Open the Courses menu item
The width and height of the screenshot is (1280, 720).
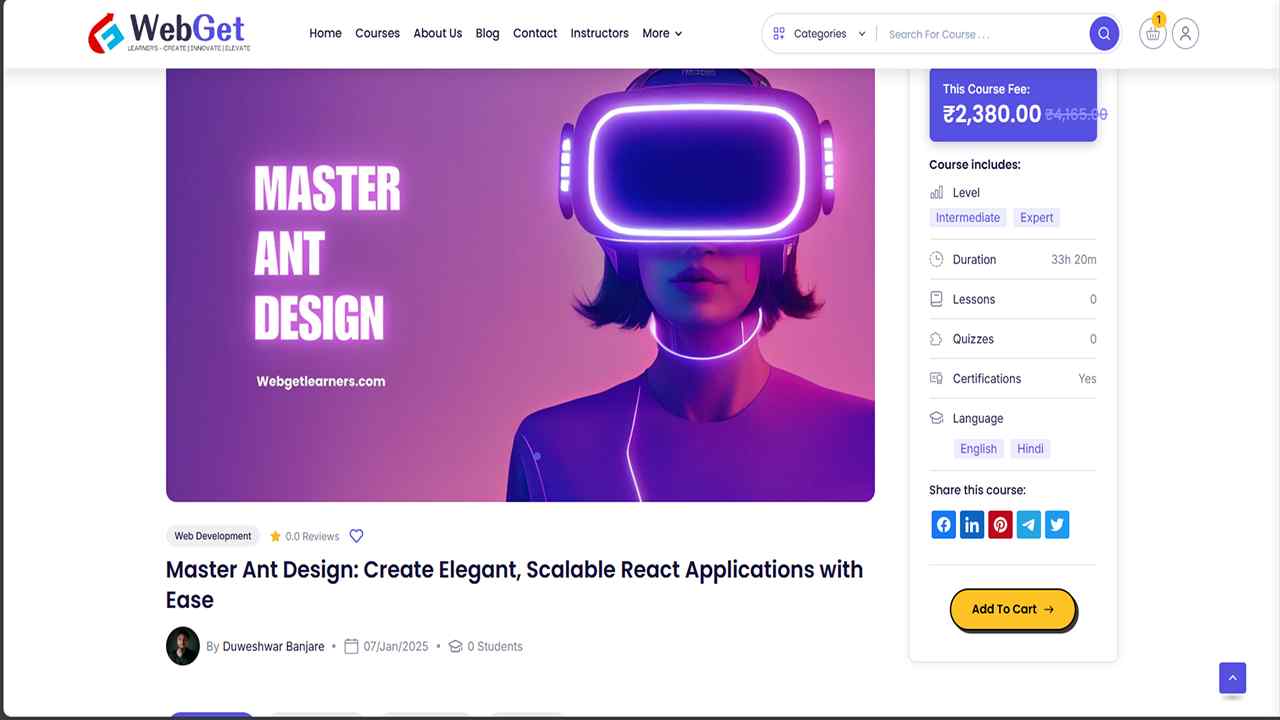coord(377,33)
